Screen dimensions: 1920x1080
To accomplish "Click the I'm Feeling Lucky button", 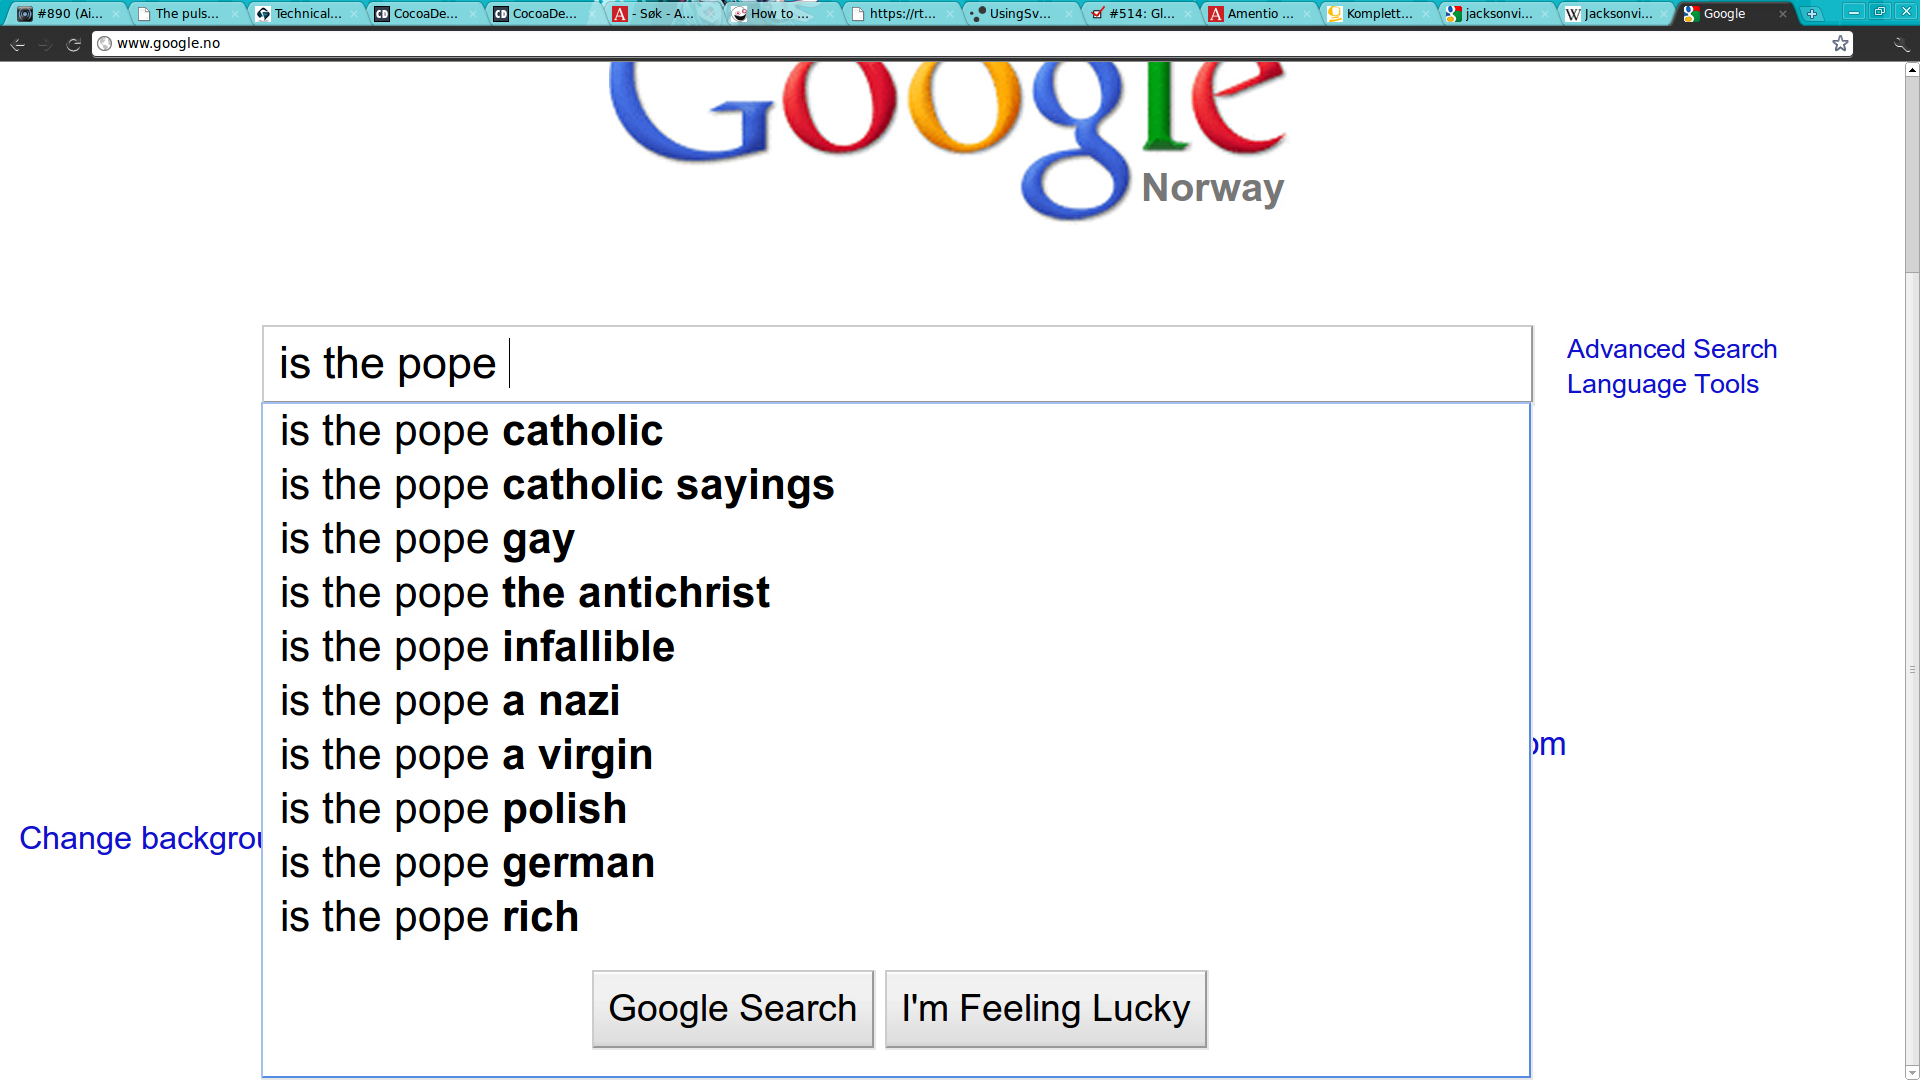I will tap(1046, 1009).
